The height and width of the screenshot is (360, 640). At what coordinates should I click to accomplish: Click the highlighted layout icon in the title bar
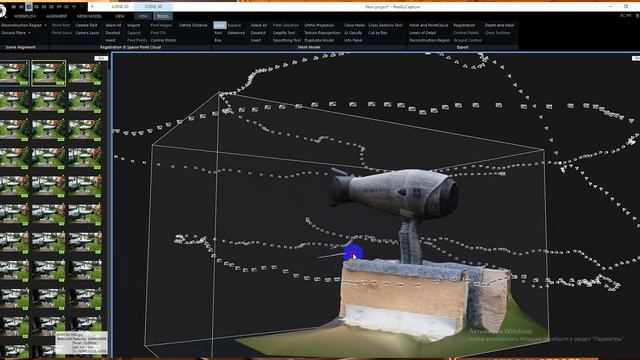click(29, 7)
